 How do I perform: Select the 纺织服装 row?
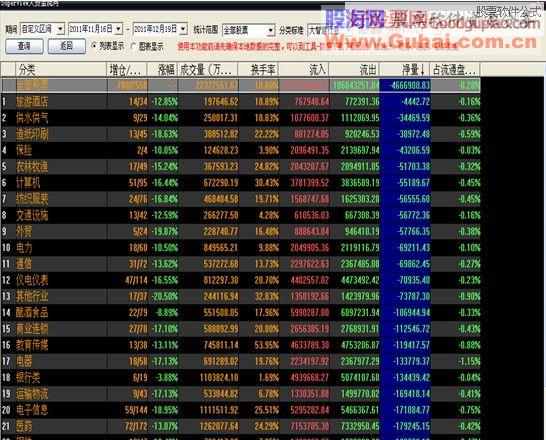click(241, 199)
